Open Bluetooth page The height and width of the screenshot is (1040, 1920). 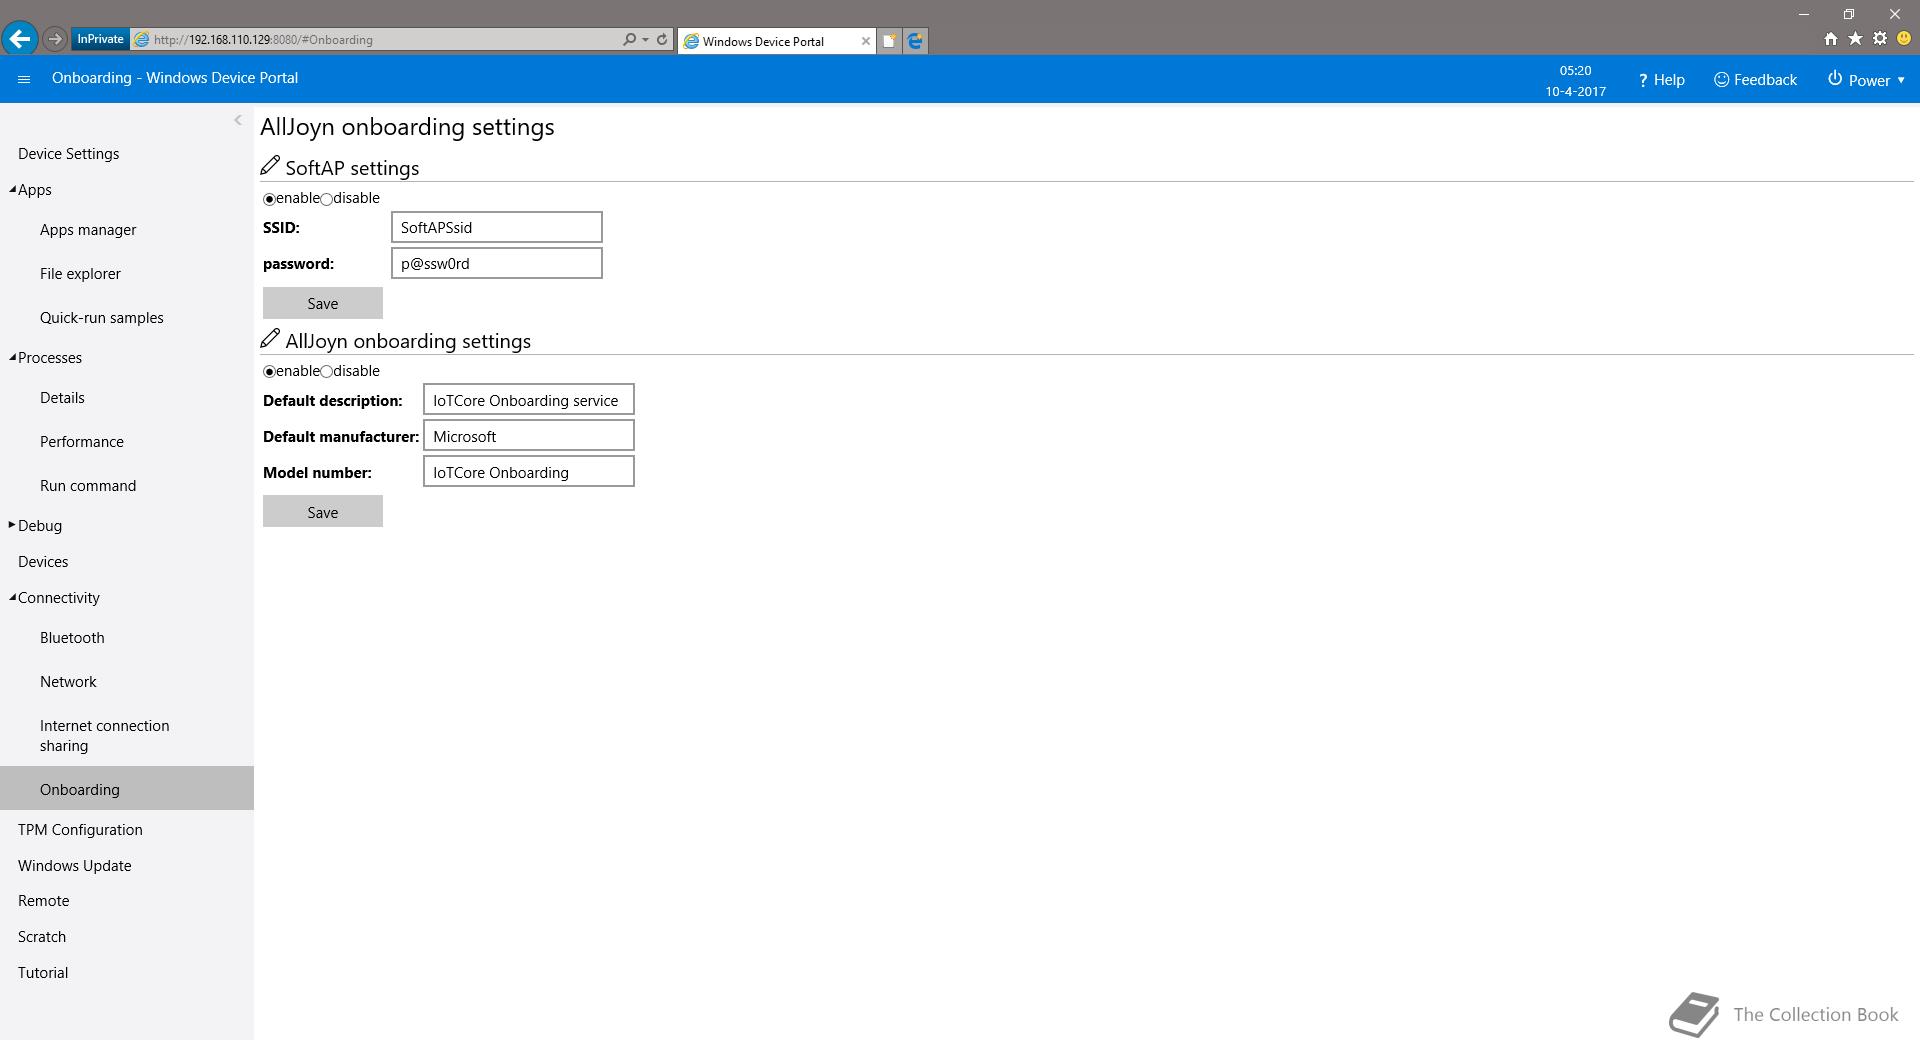tap(72, 637)
